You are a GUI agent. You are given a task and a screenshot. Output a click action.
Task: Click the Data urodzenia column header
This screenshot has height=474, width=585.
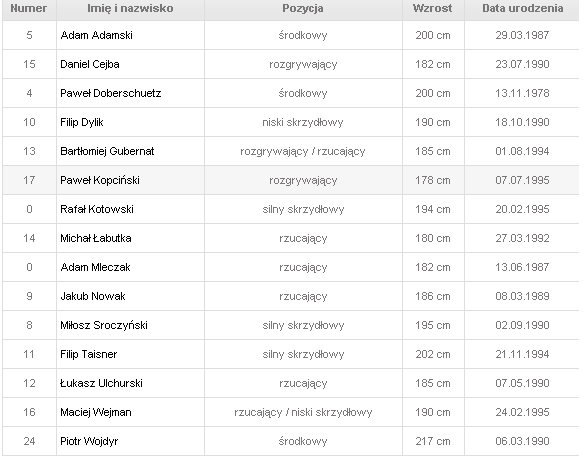(x=523, y=8)
